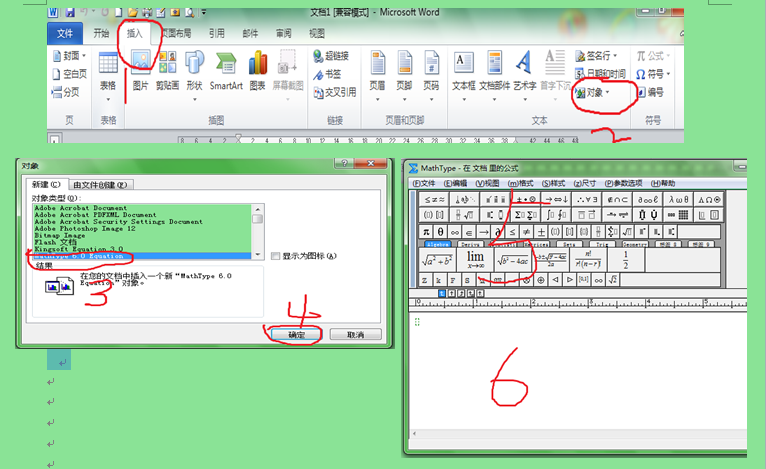Click the ± symbol in MathType small bar
The height and width of the screenshot is (469, 766).
click(541, 232)
